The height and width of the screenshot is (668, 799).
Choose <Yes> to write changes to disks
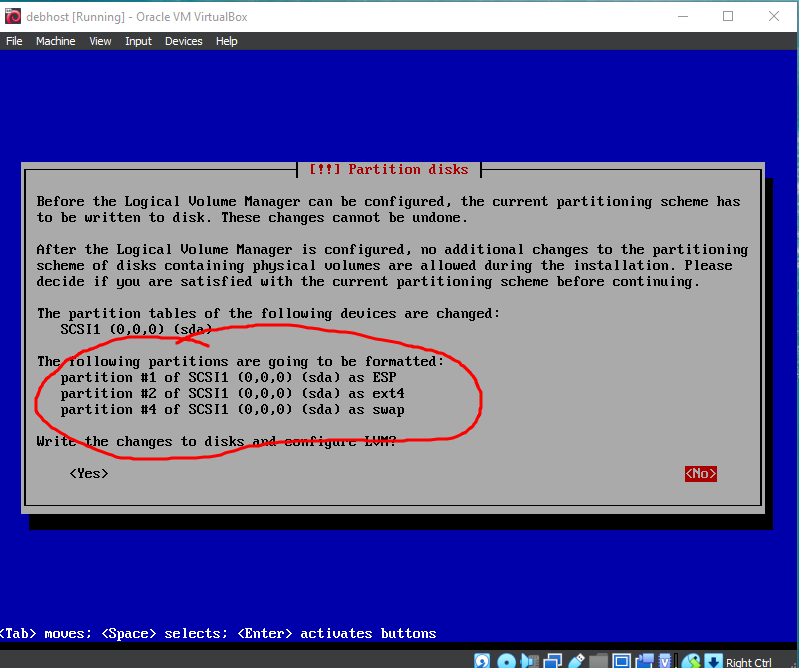[89, 473]
